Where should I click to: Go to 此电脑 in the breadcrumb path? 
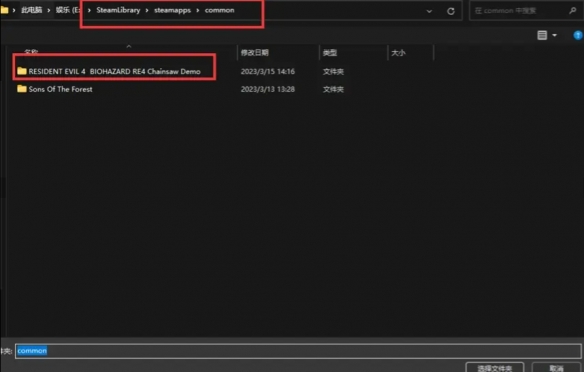(32, 10)
